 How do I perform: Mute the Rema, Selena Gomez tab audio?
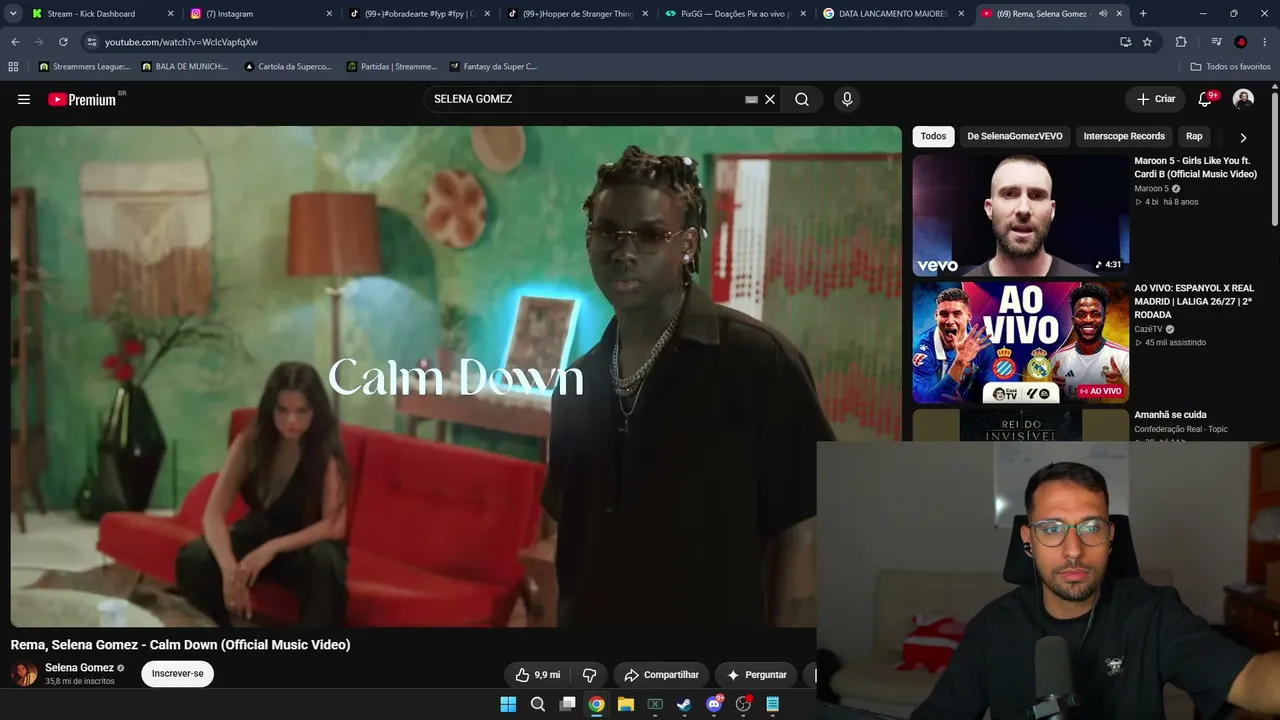[1103, 14]
